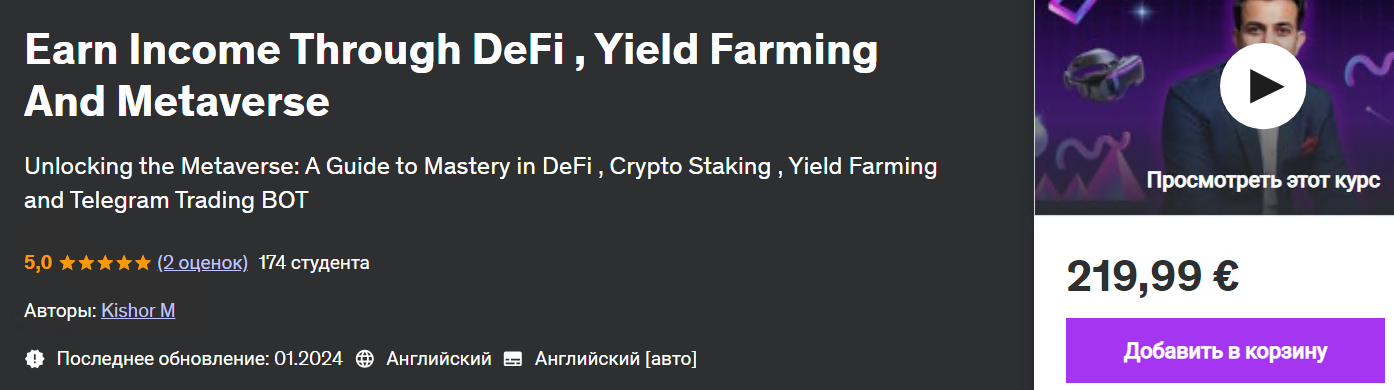Click the 5,0 rating score
Viewport: 1394px width, 390px height.
(38, 263)
